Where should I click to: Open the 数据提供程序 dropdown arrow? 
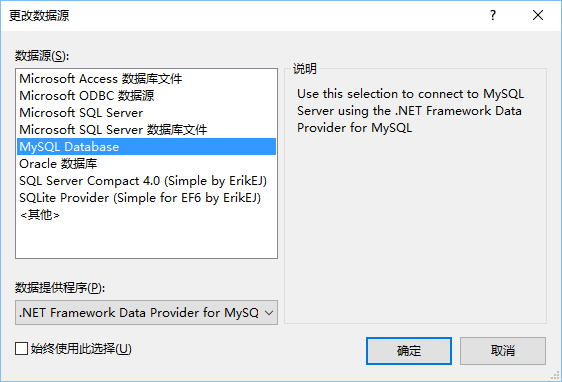[269, 313]
